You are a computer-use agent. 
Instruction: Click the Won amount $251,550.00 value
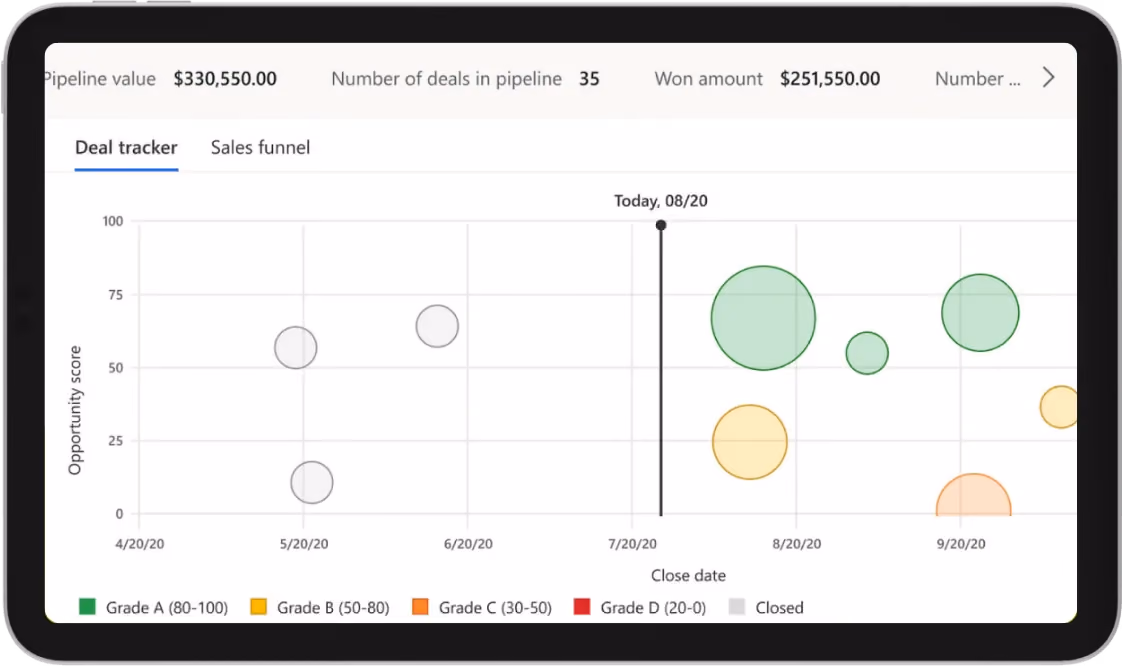(x=830, y=79)
